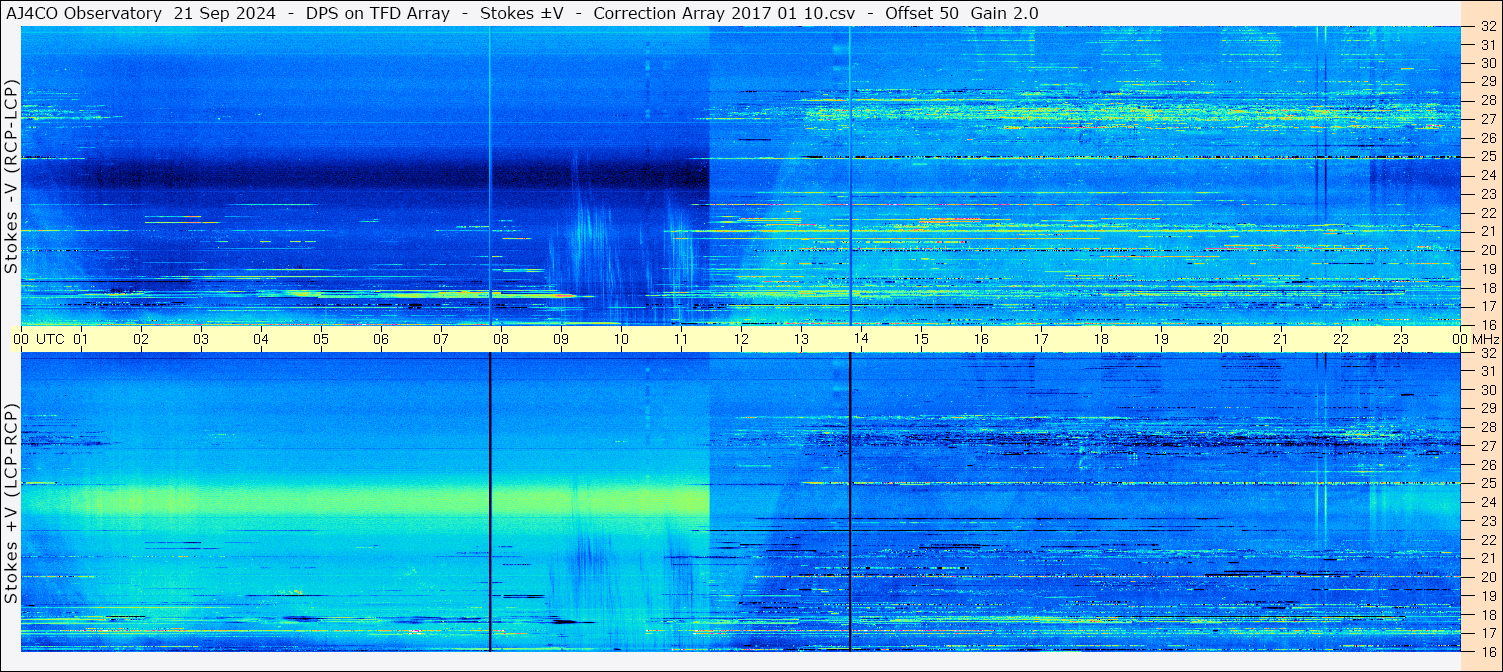Pick the 06 hour tick on time axis
This screenshot has width=1503, height=672.
(x=381, y=339)
